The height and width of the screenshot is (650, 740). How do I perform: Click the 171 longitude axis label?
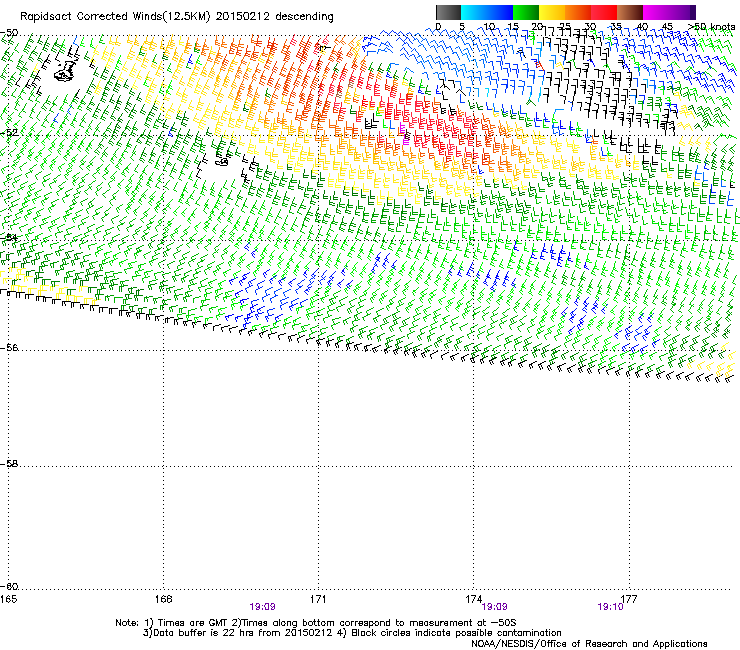coord(318,599)
